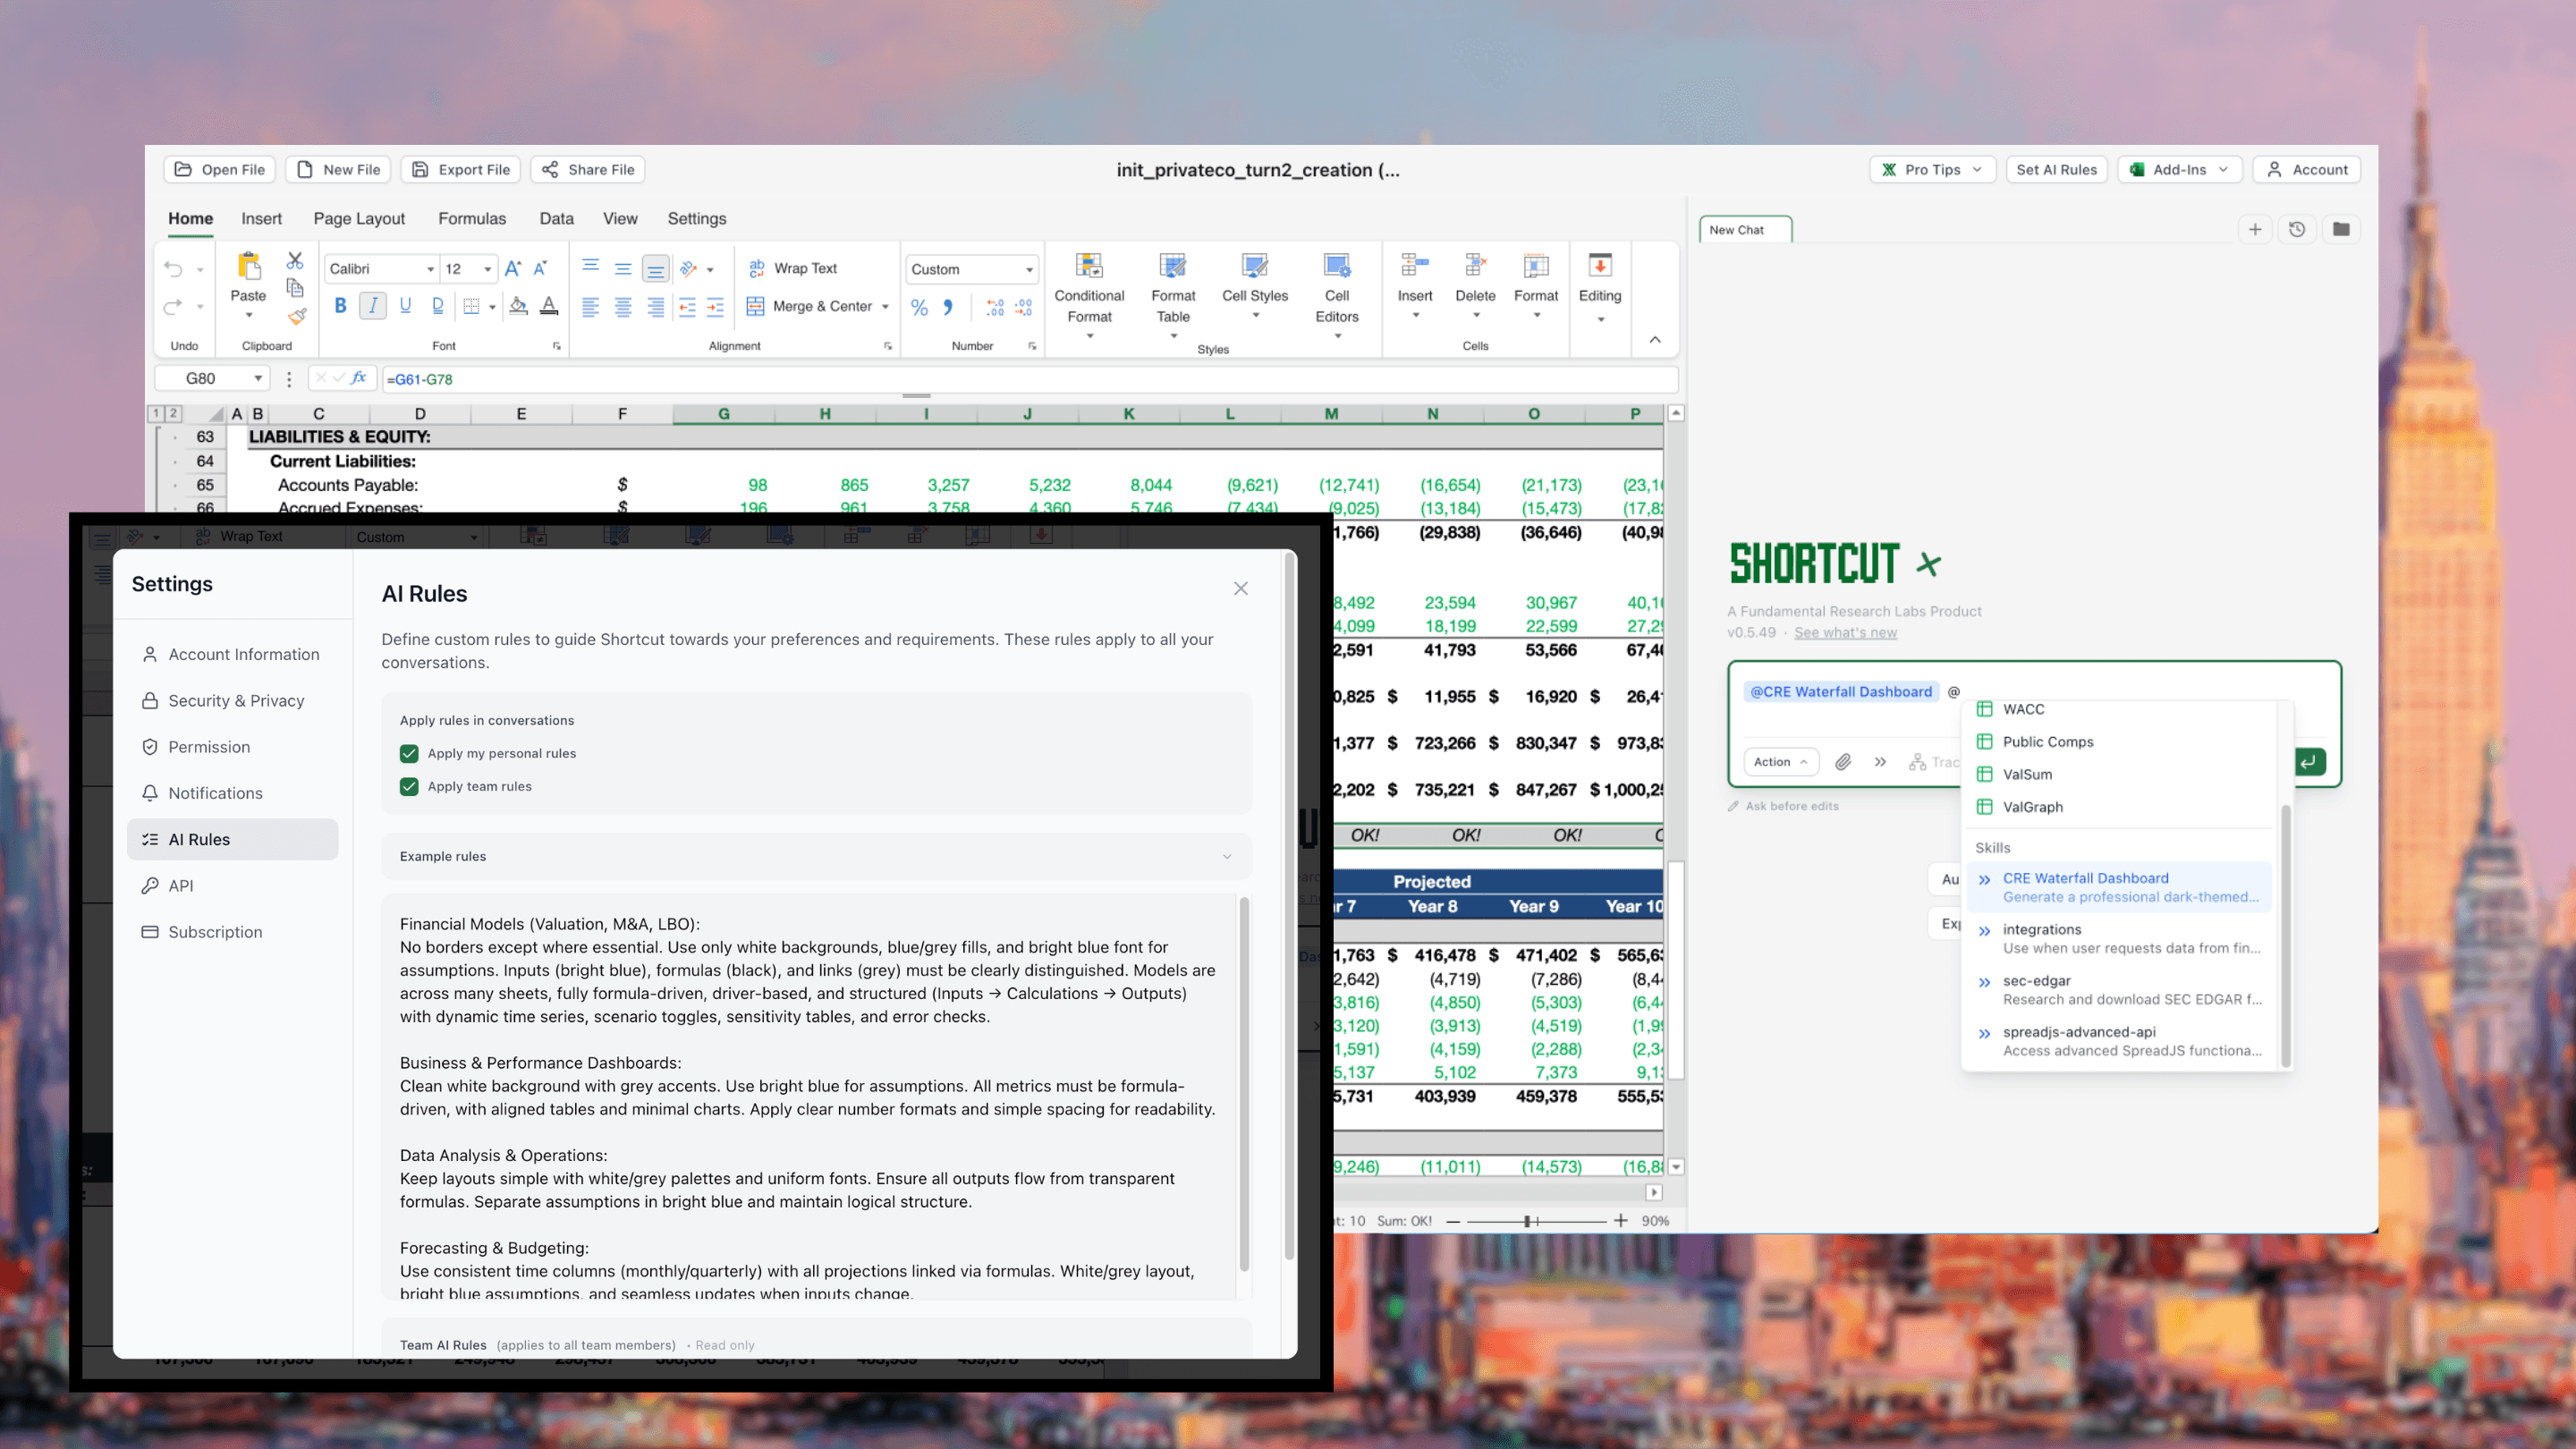Image resolution: width=2576 pixels, height=1449 pixels.
Task: Click the Set AI Rules button
Action: pyautogui.click(x=2056, y=169)
